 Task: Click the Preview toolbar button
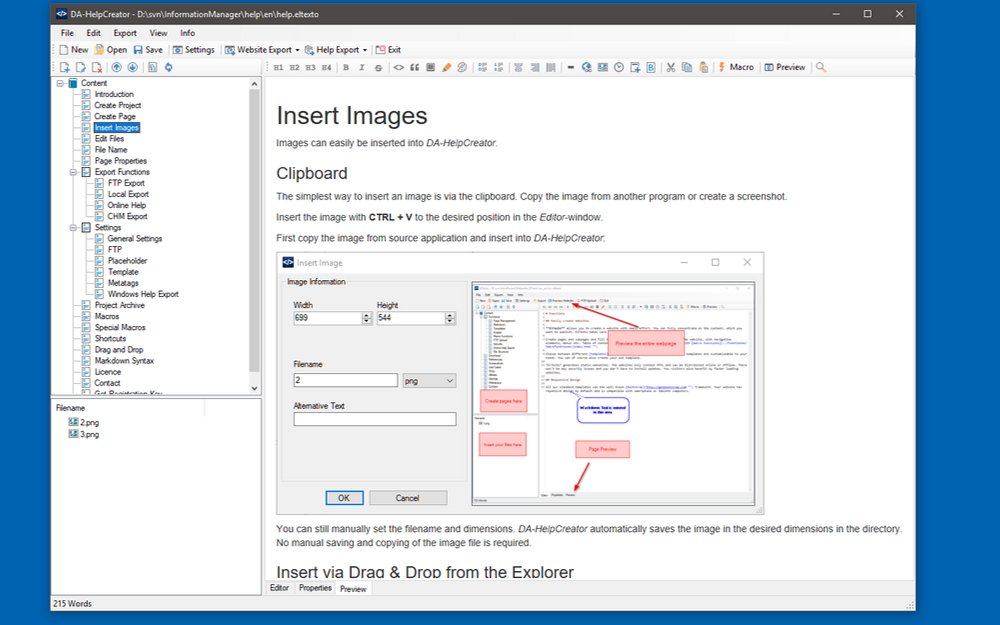[784, 67]
